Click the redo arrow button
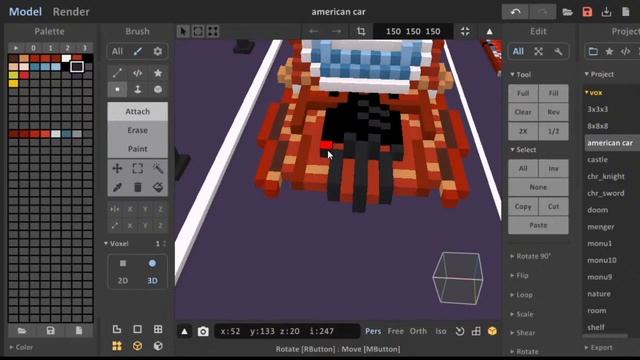The image size is (640, 360). coord(542,12)
